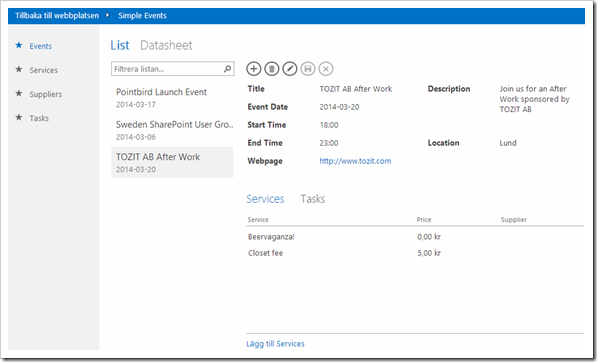Click the Event Date value 2014-03-20
Screen dimensions: 597x362
point(339,107)
